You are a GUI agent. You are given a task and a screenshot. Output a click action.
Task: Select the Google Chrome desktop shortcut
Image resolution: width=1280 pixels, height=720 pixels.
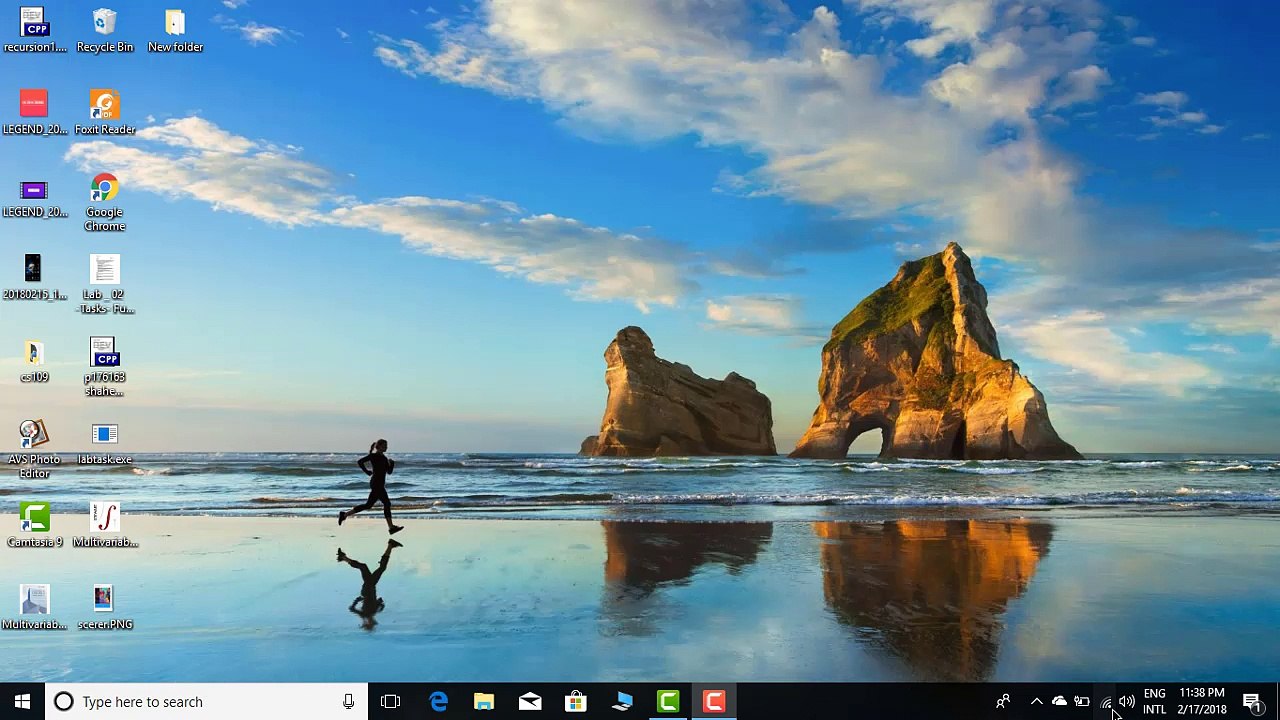tap(105, 202)
